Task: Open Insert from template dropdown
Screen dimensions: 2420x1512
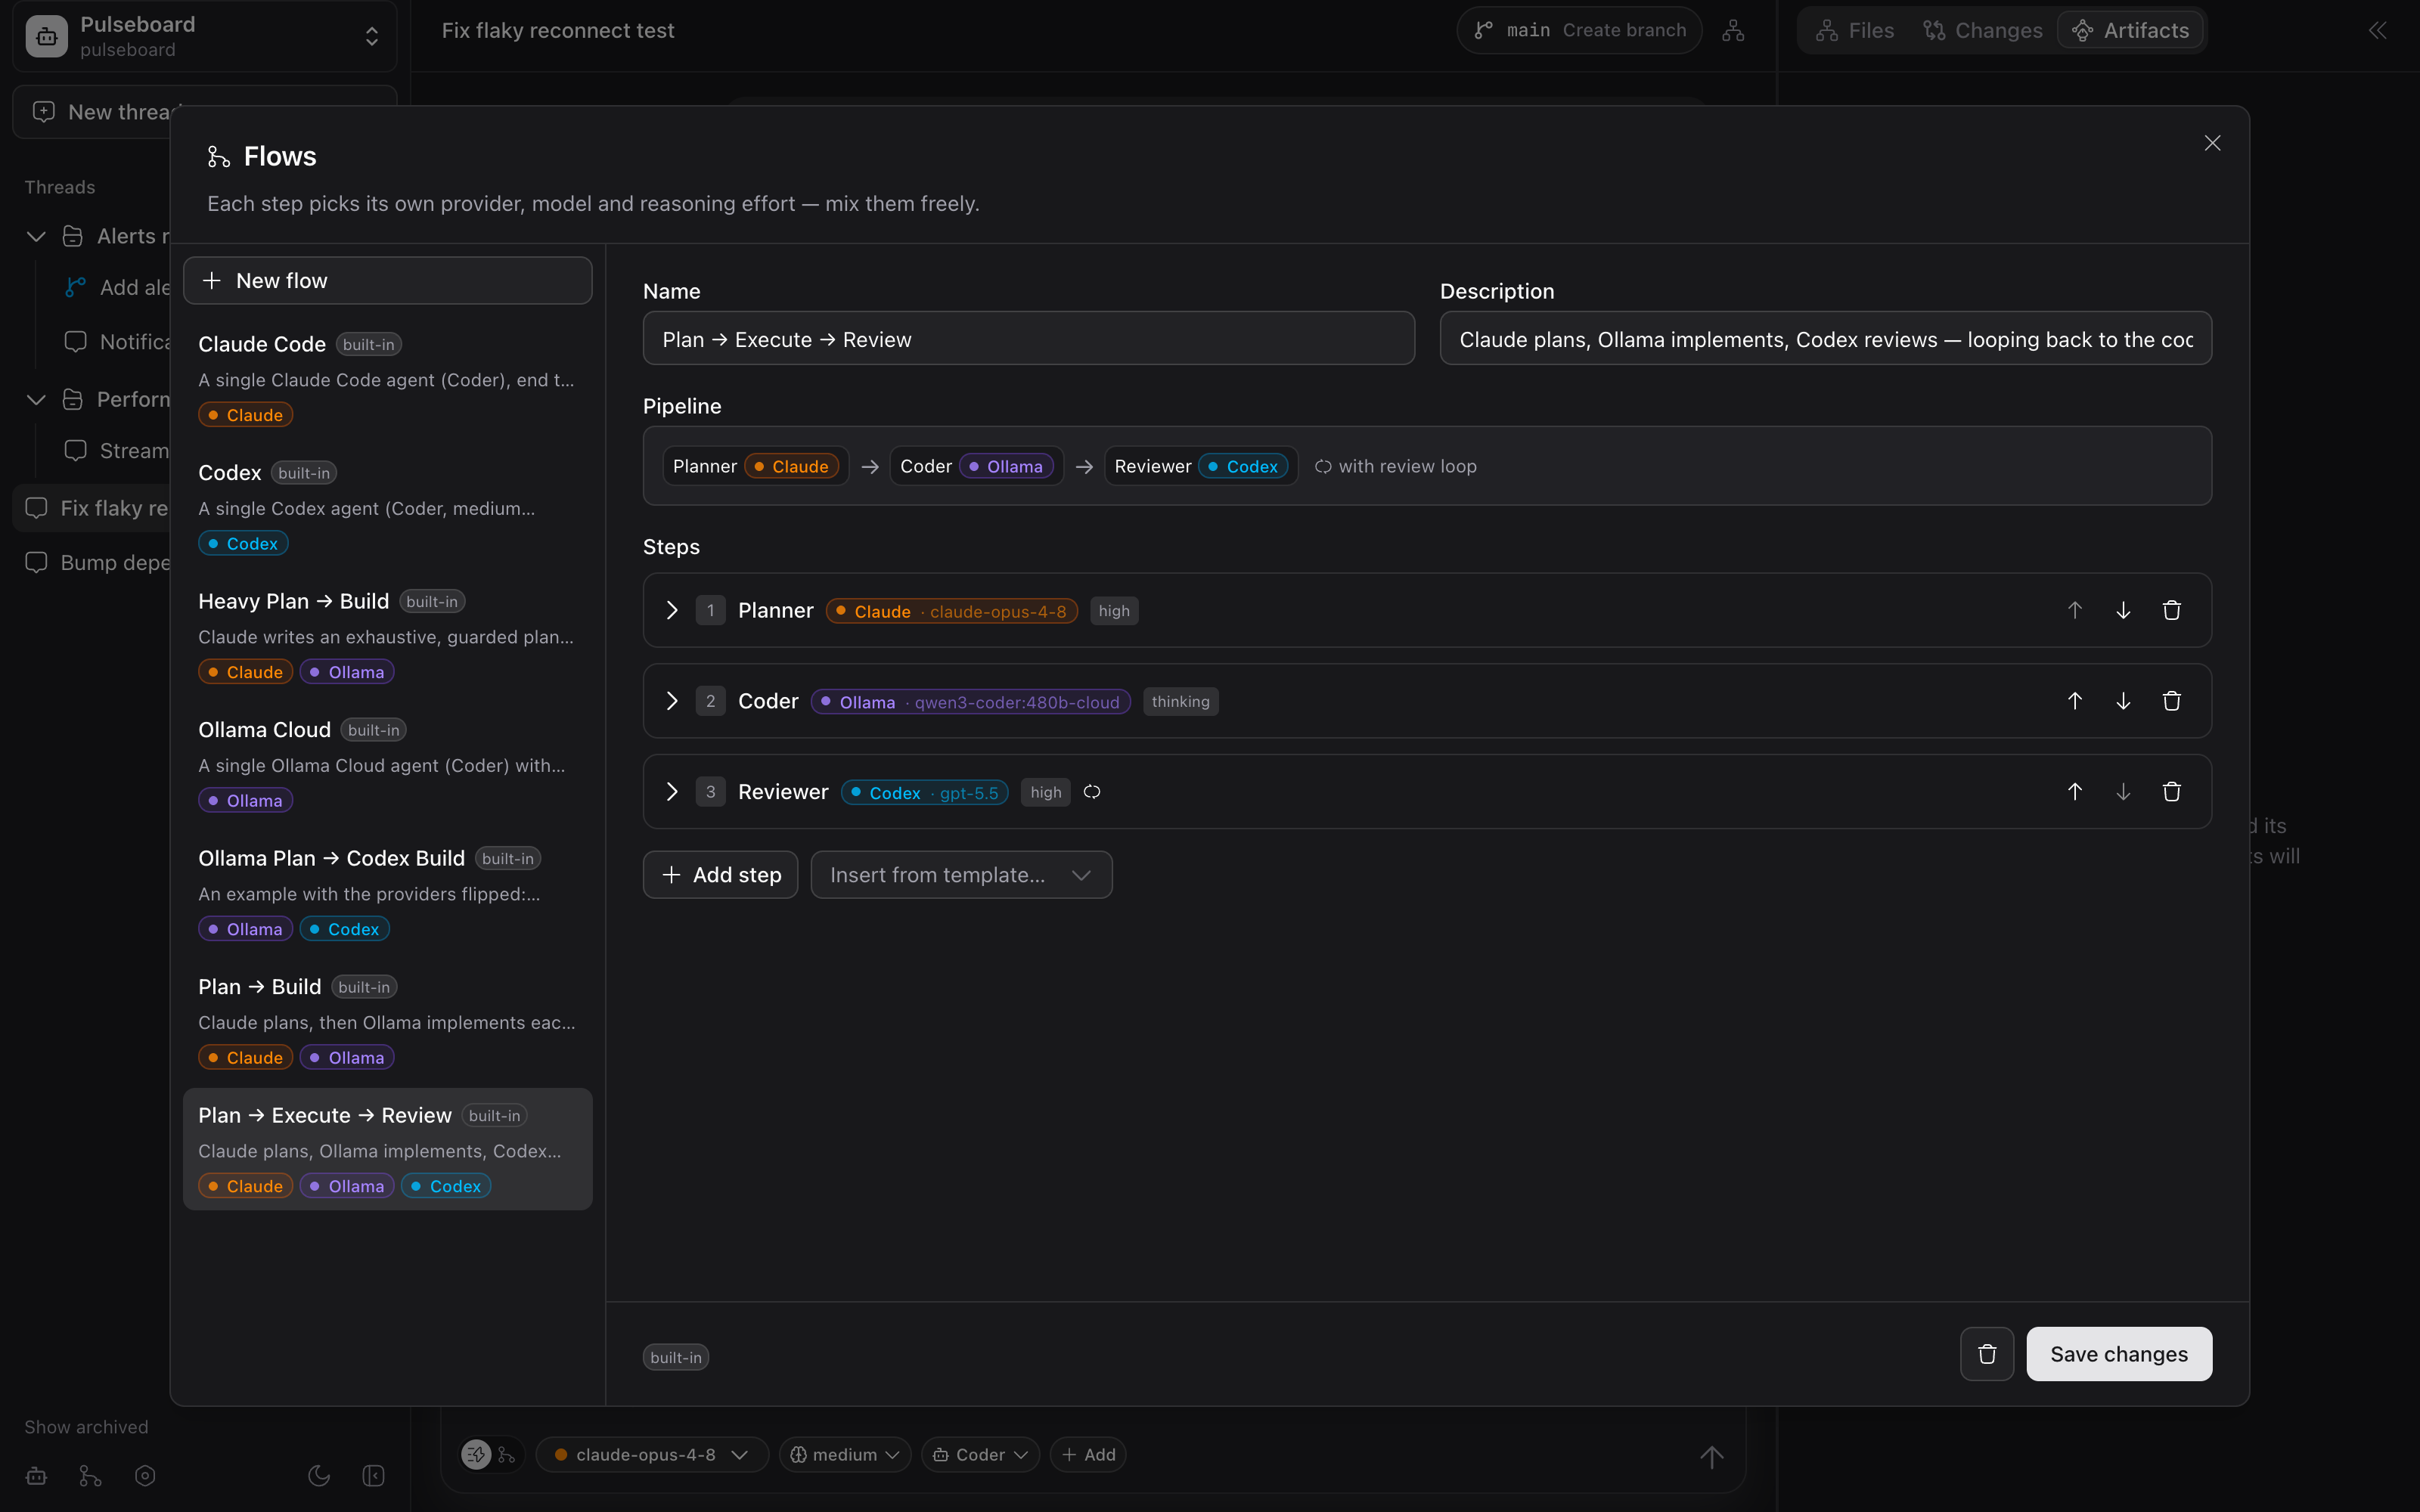Action: click(961, 875)
